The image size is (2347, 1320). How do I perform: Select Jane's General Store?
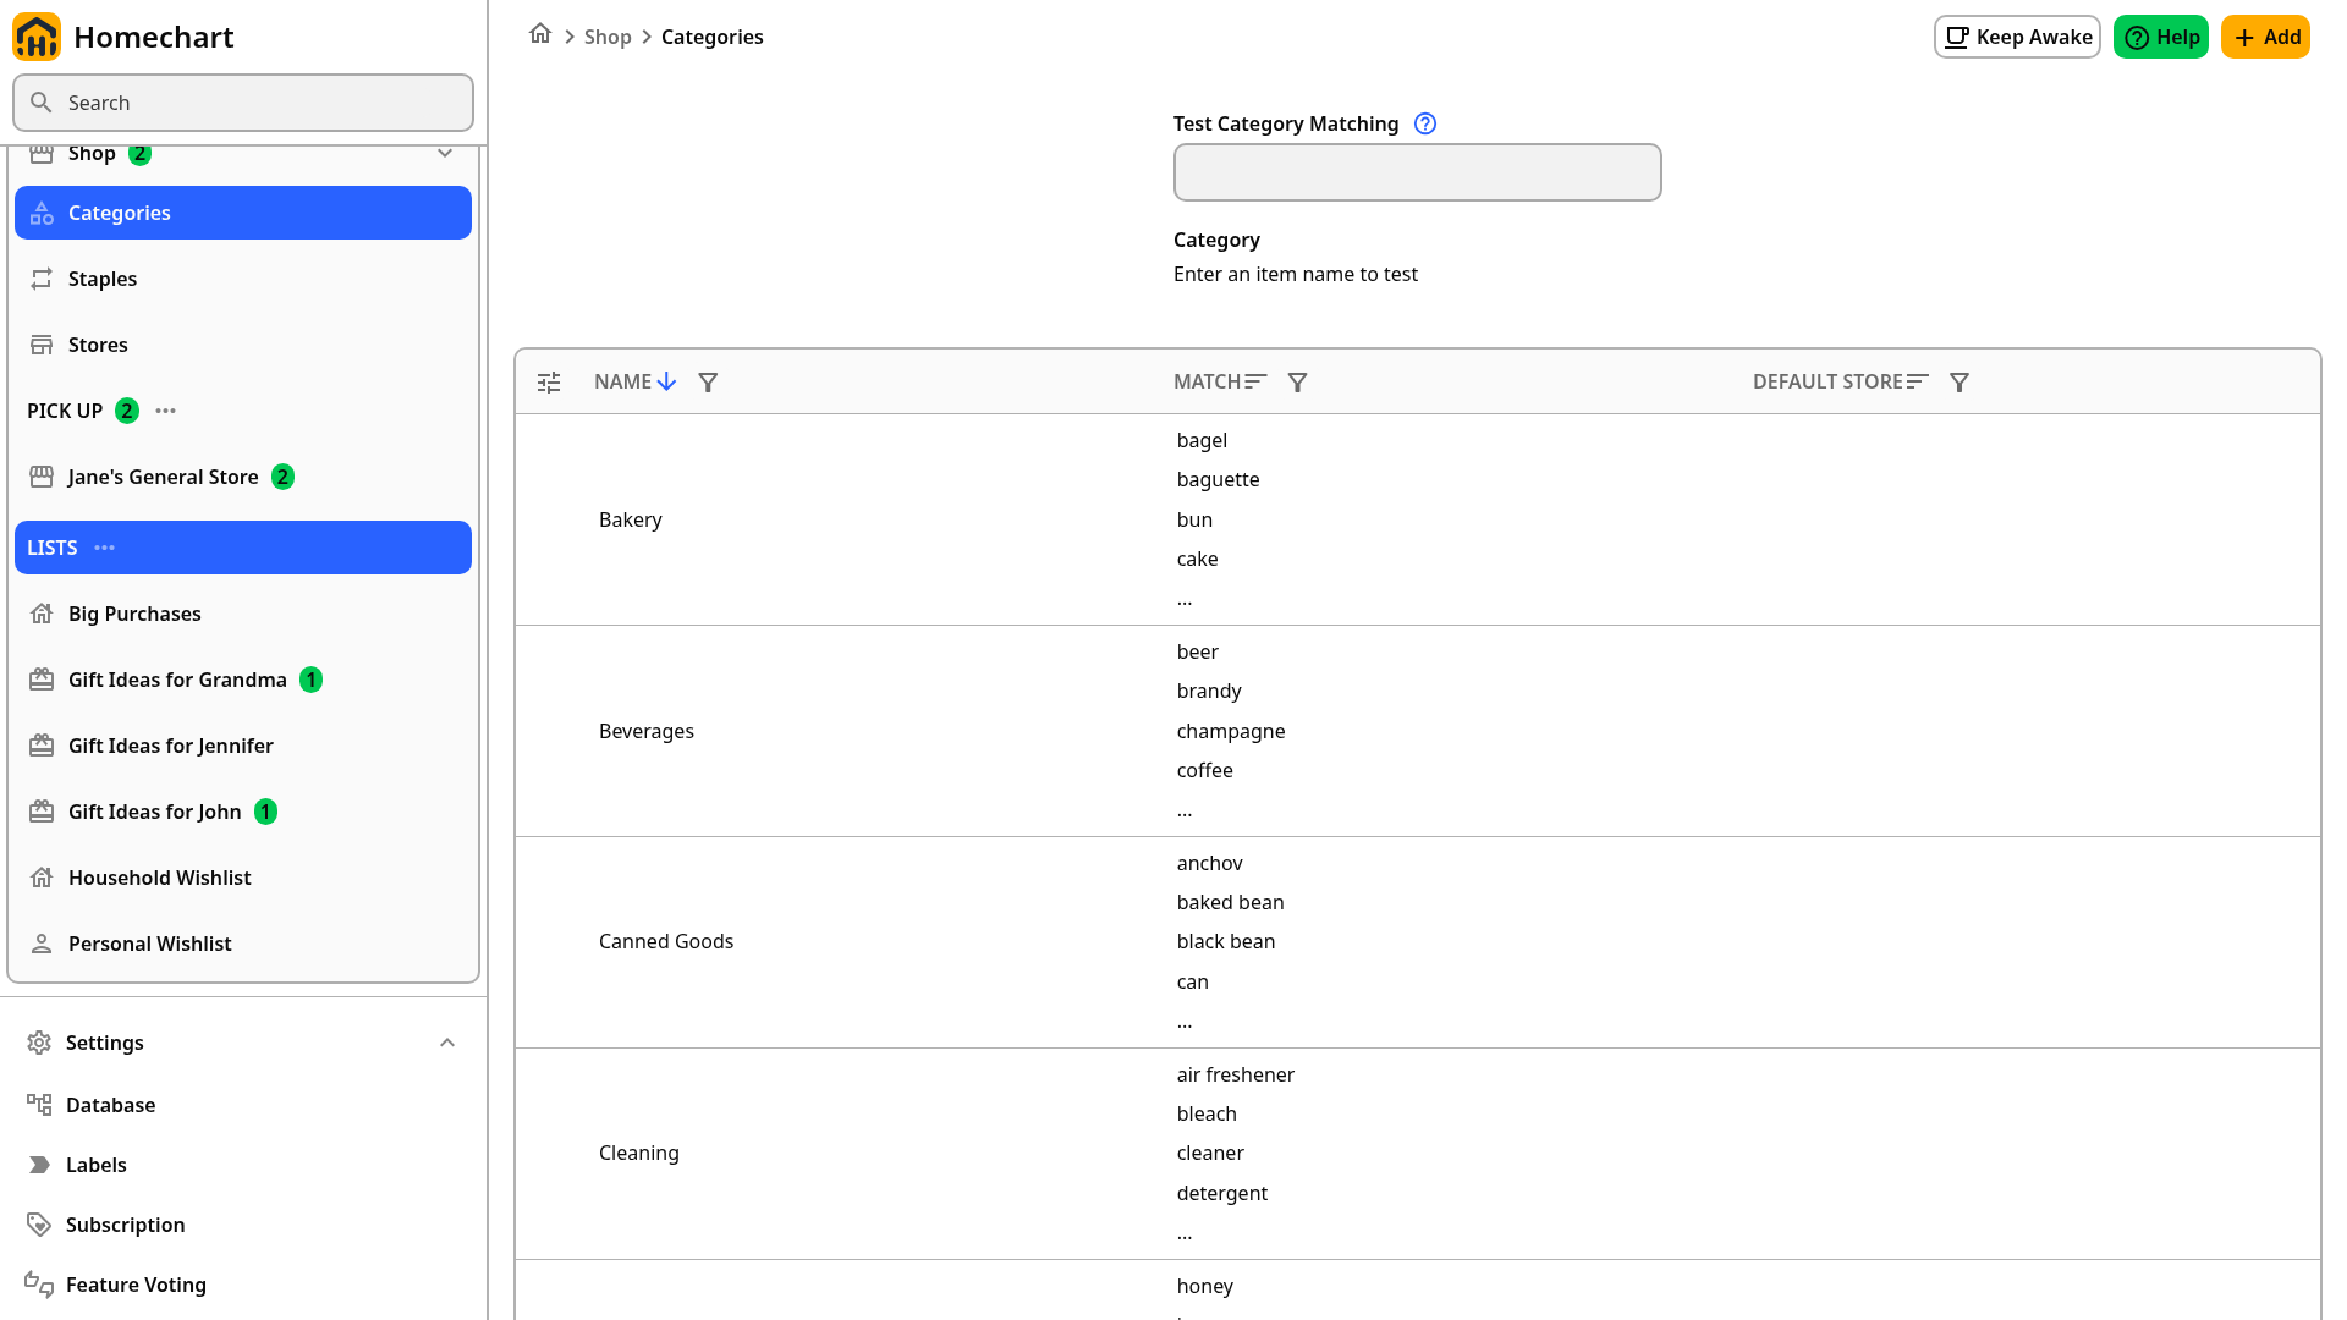(243, 477)
